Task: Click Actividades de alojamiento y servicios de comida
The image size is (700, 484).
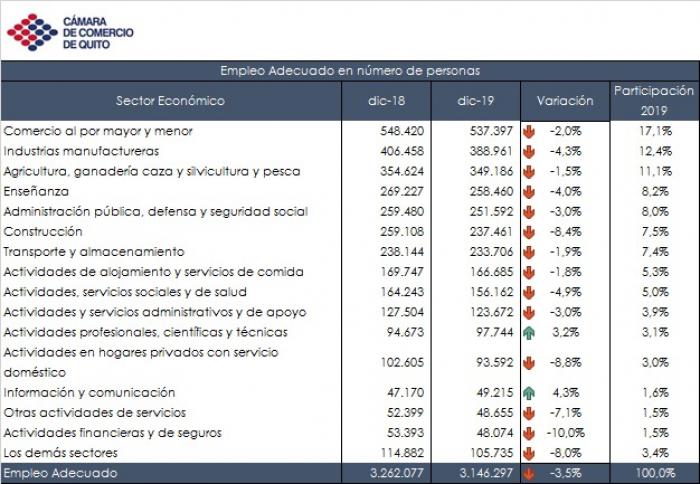Action: click(154, 272)
